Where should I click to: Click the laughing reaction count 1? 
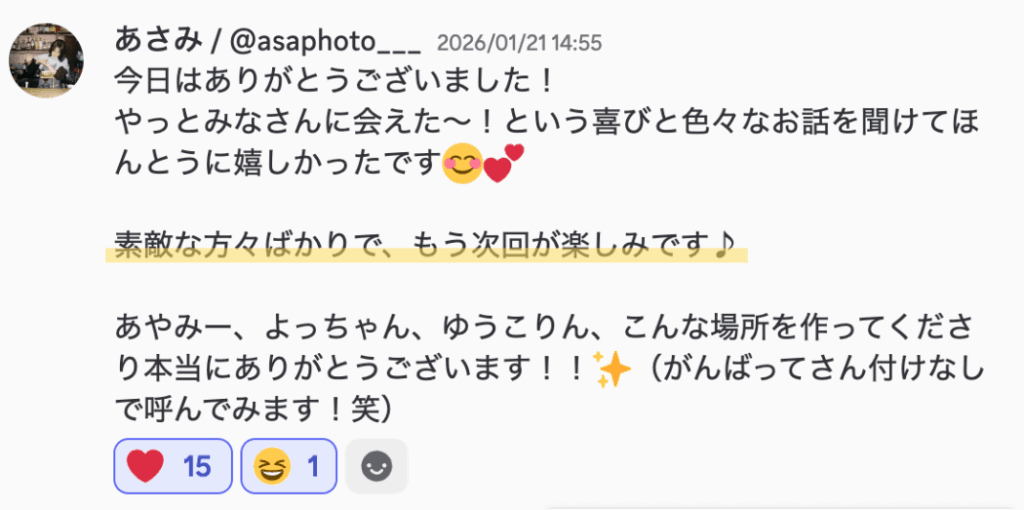click(312, 466)
